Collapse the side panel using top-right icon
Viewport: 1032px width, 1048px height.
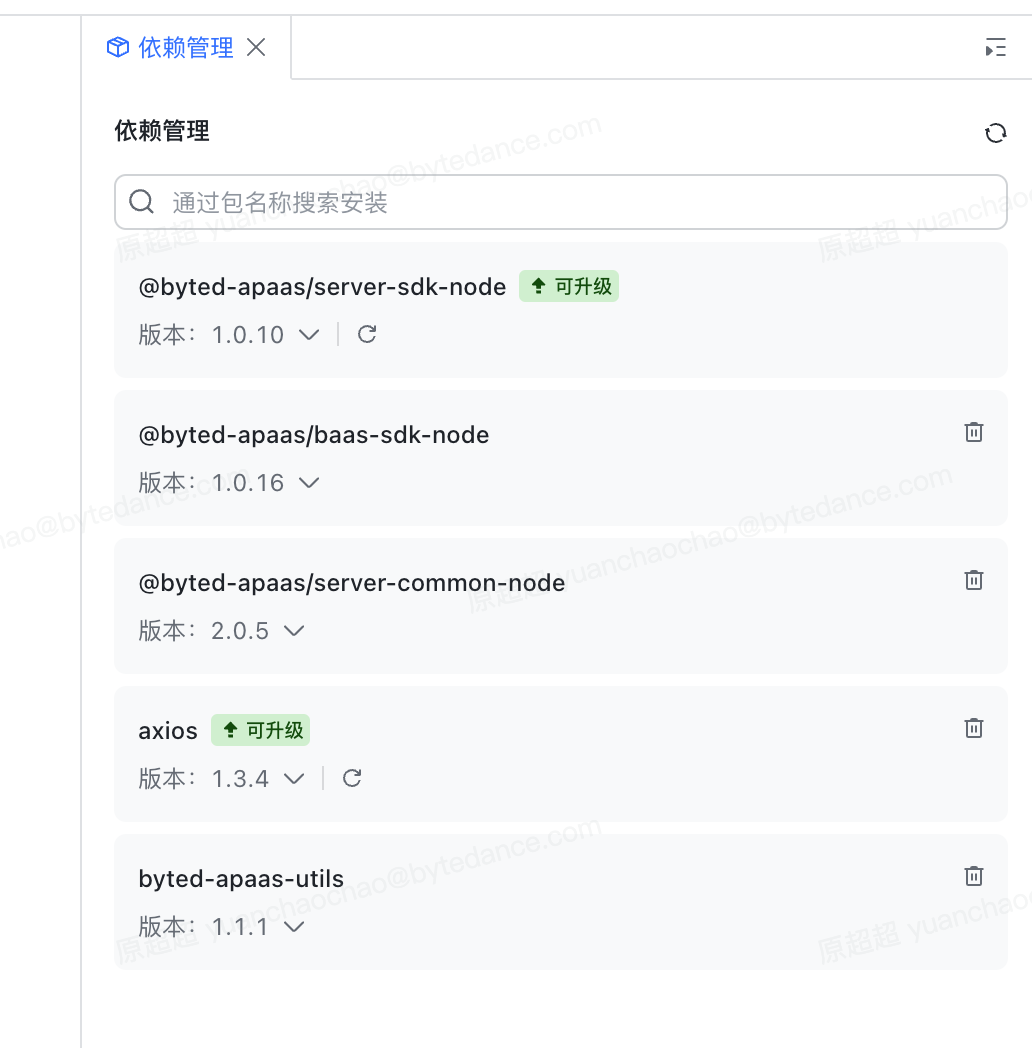tap(995, 47)
